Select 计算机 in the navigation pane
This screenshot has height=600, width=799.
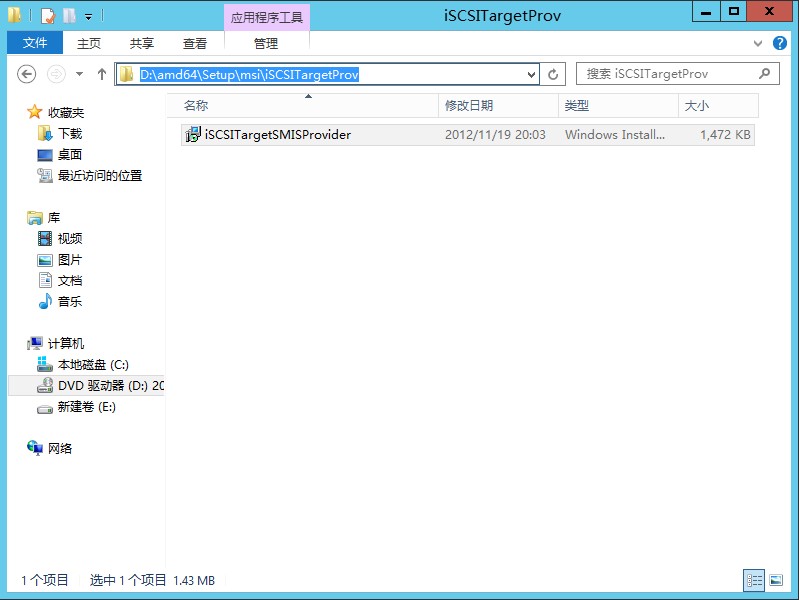coord(66,344)
